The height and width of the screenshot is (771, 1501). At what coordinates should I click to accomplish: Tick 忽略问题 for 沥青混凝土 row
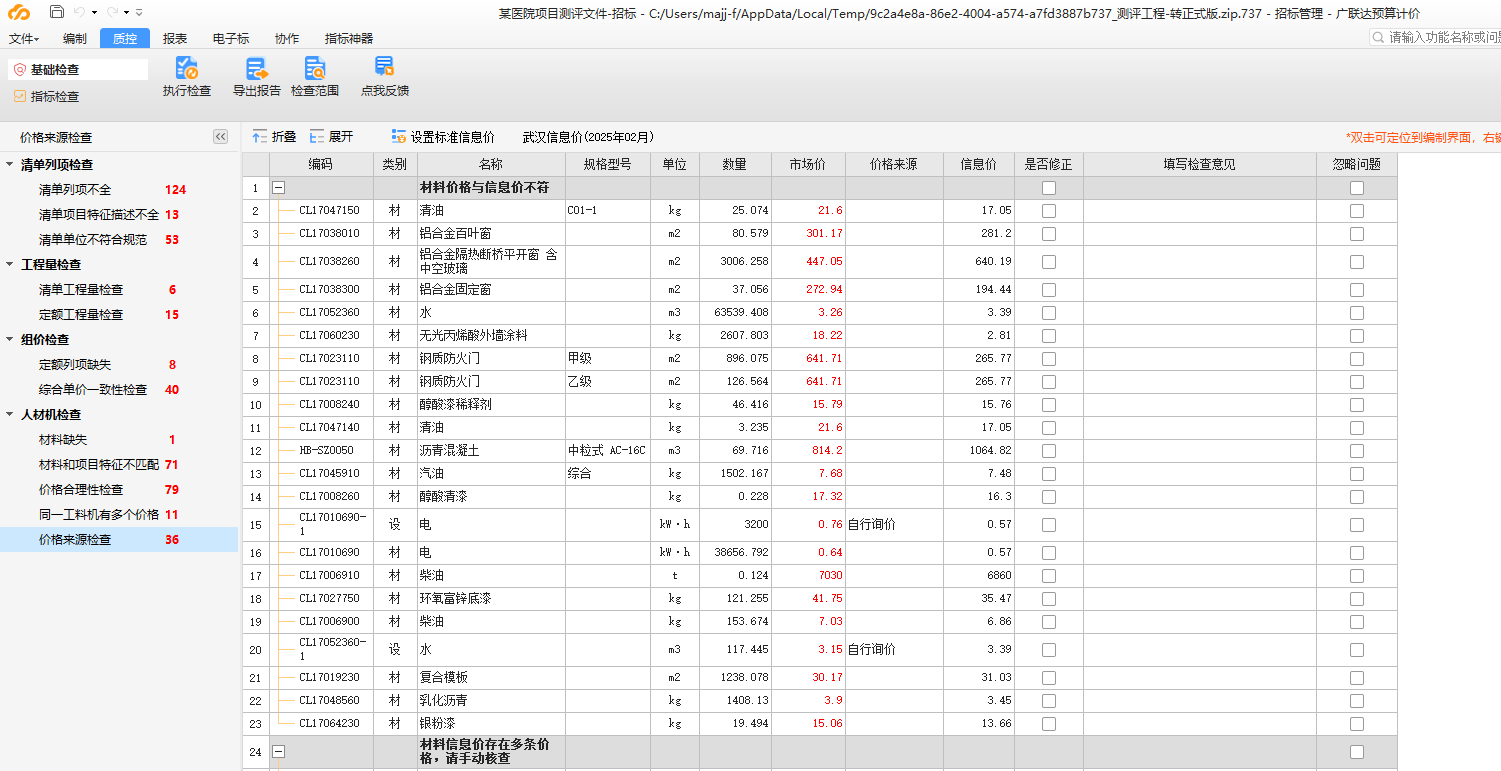(1356, 450)
